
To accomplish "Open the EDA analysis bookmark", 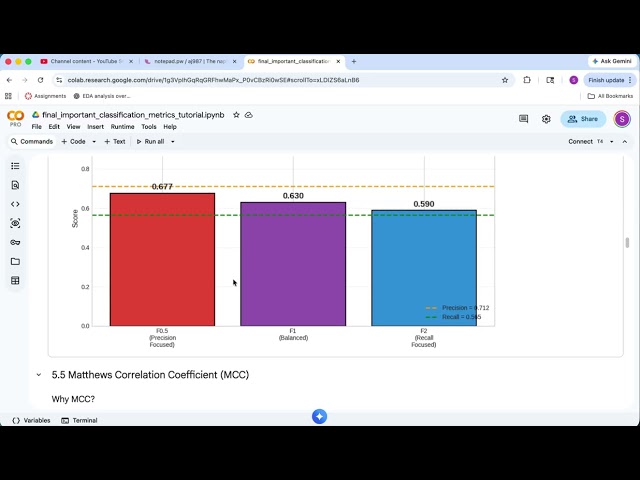I will pyautogui.click(x=102, y=96).
